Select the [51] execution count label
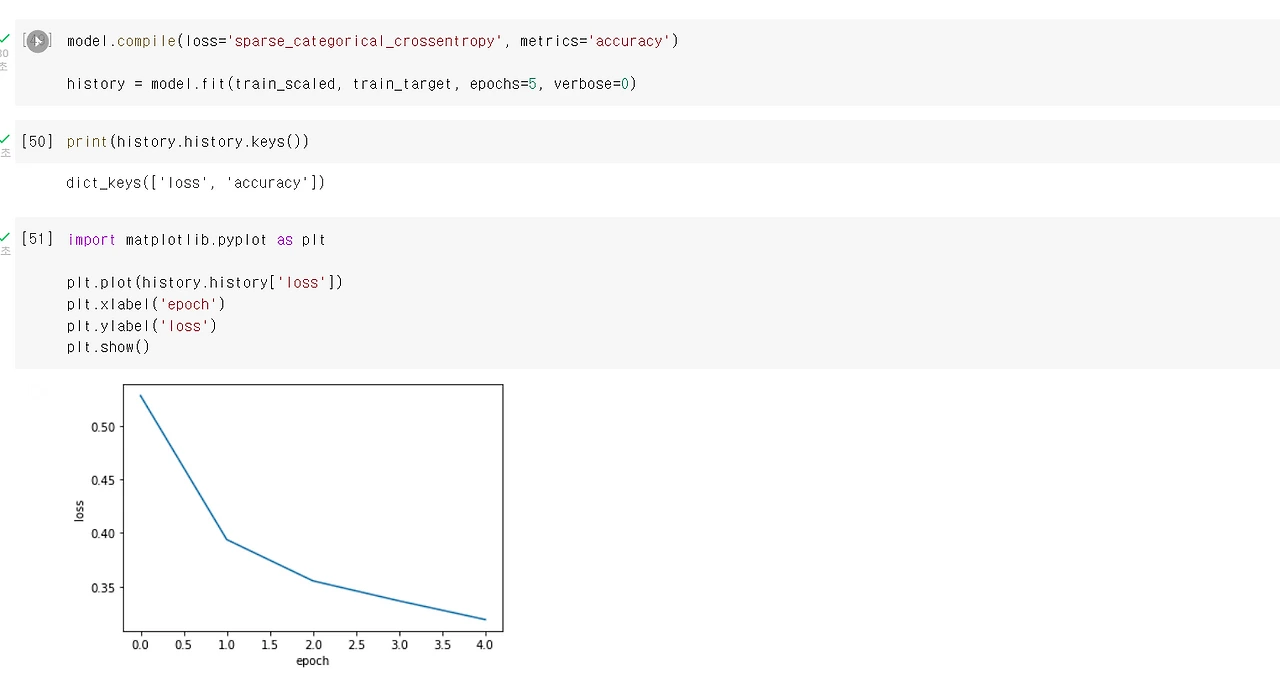Screen dimensions: 1280x695 tap(37, 239)
